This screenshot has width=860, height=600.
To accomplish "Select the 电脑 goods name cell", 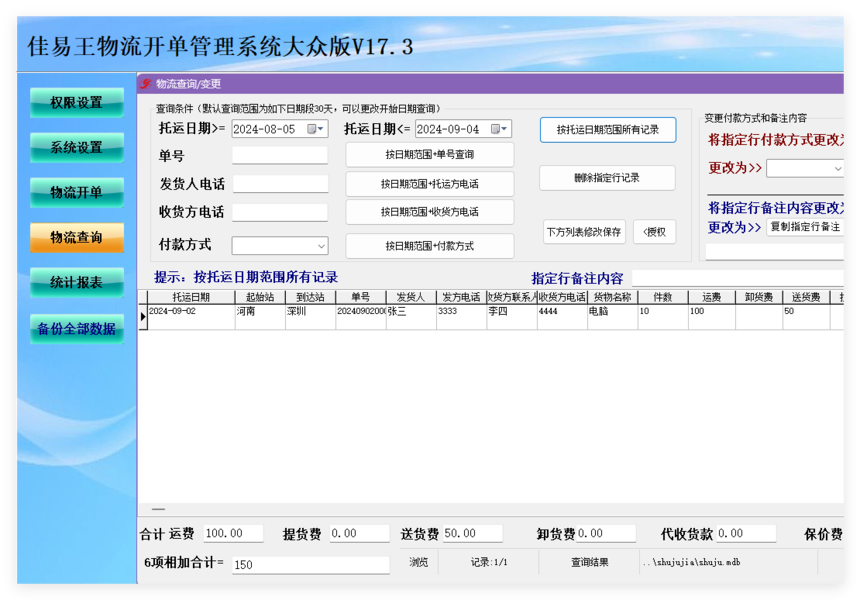I will (x=613, y=316).
